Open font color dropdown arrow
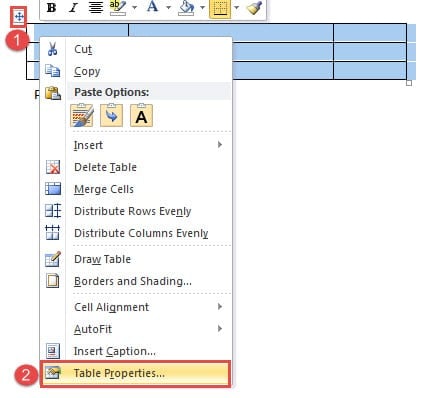Image resolution: width=435 pixels, height=398 pixels. (x=169, y=7)
